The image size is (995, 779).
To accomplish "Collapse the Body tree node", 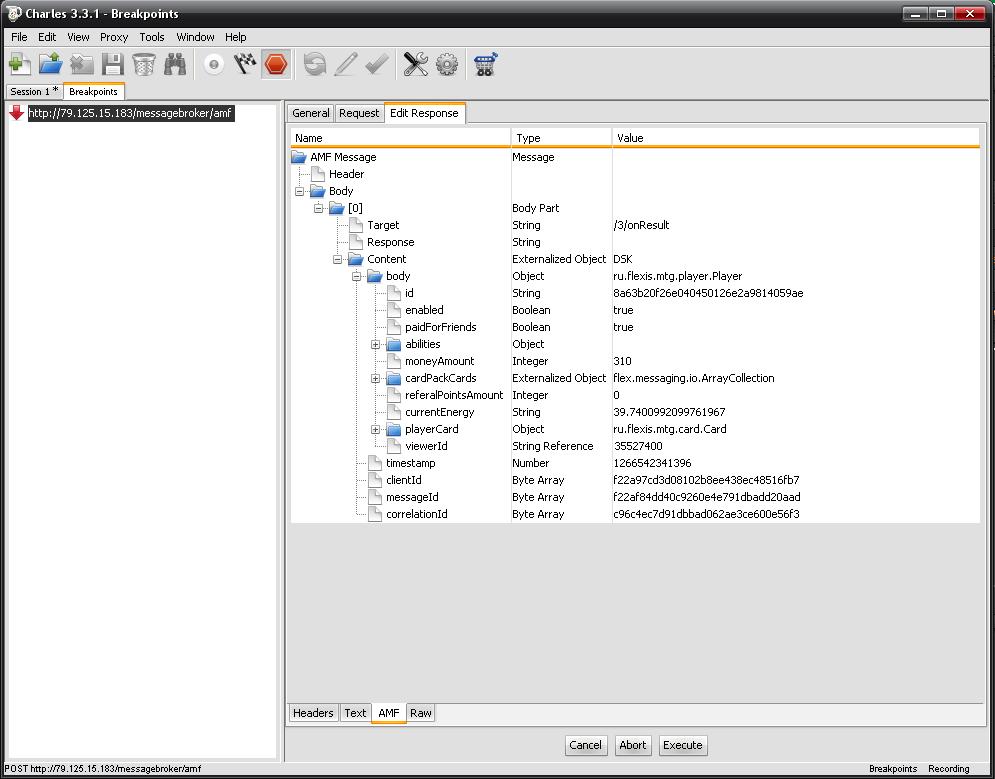I will point(299,191).
